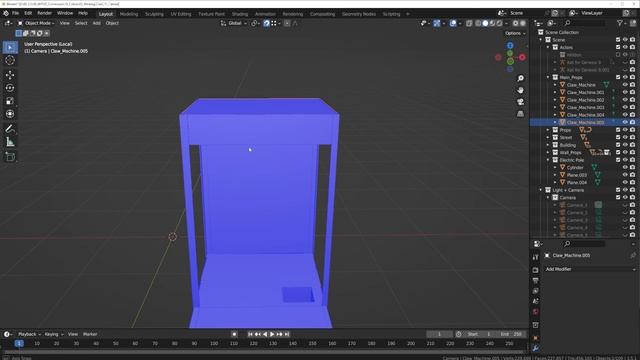The width and height of the screenshot is (640, 360).
Task: Hide Claw_Machine object with eye icon
Action: coord(625,85)
